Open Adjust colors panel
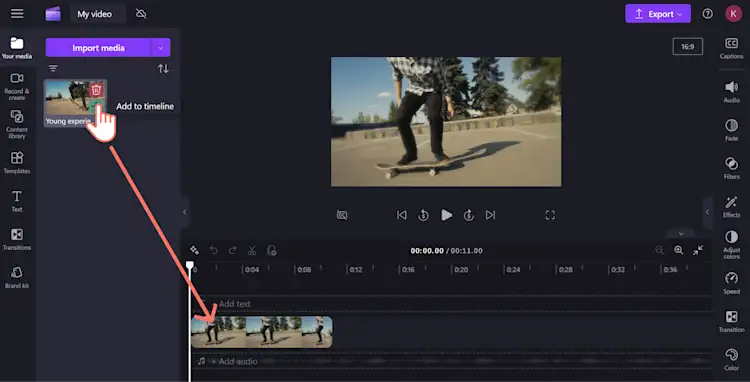 pos(731,244)
